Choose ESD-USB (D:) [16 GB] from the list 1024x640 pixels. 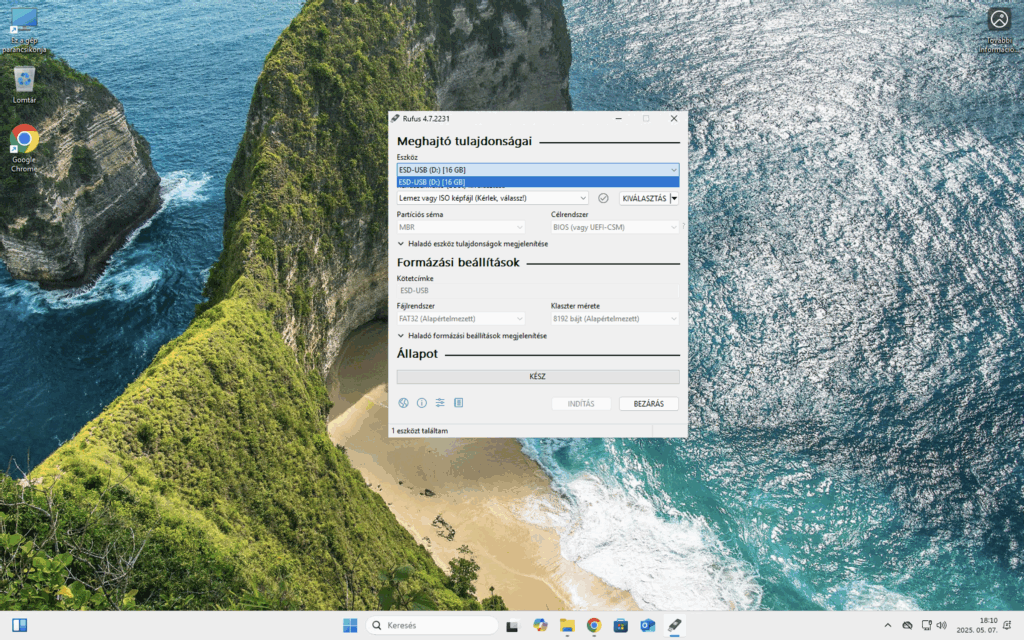coord(538,182)
